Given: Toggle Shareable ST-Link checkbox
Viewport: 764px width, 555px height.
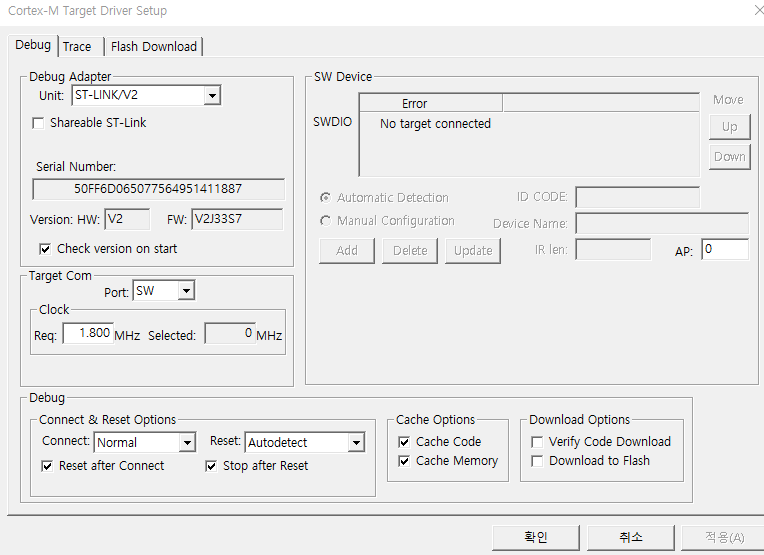Looking at the screenshot, I should [x=38, y=123].
